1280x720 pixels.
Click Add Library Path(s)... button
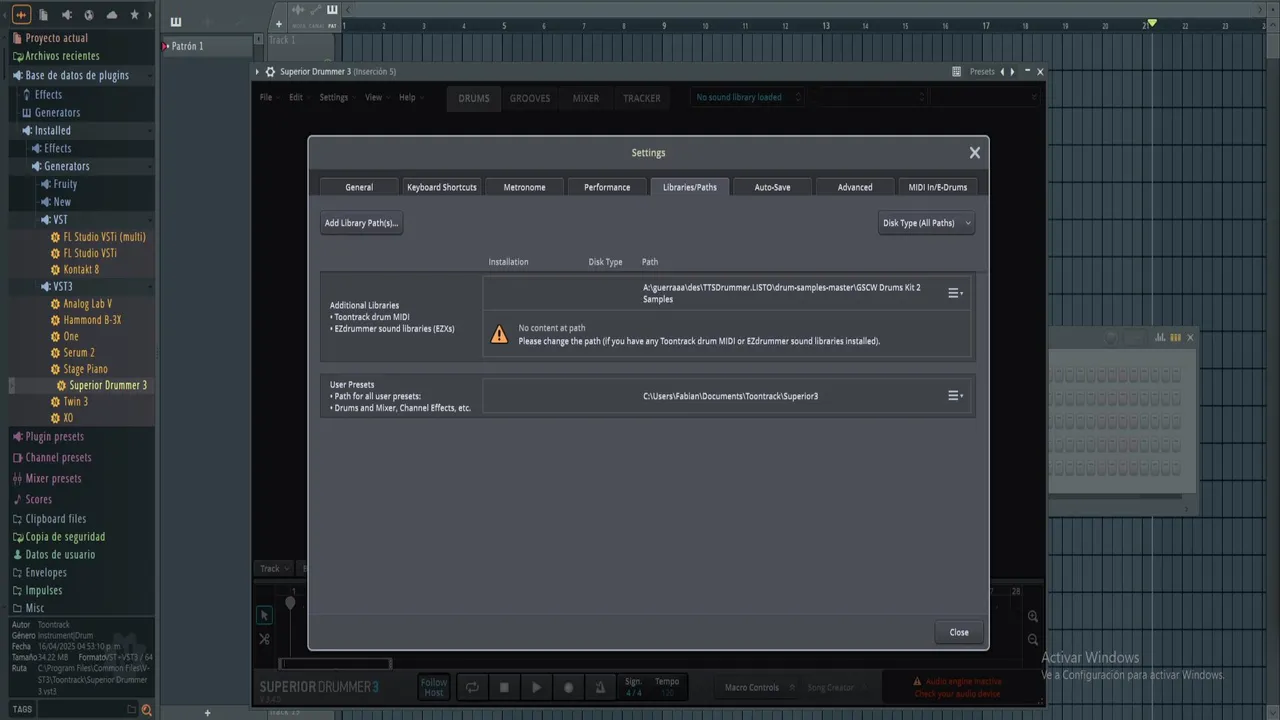point(361,223)
